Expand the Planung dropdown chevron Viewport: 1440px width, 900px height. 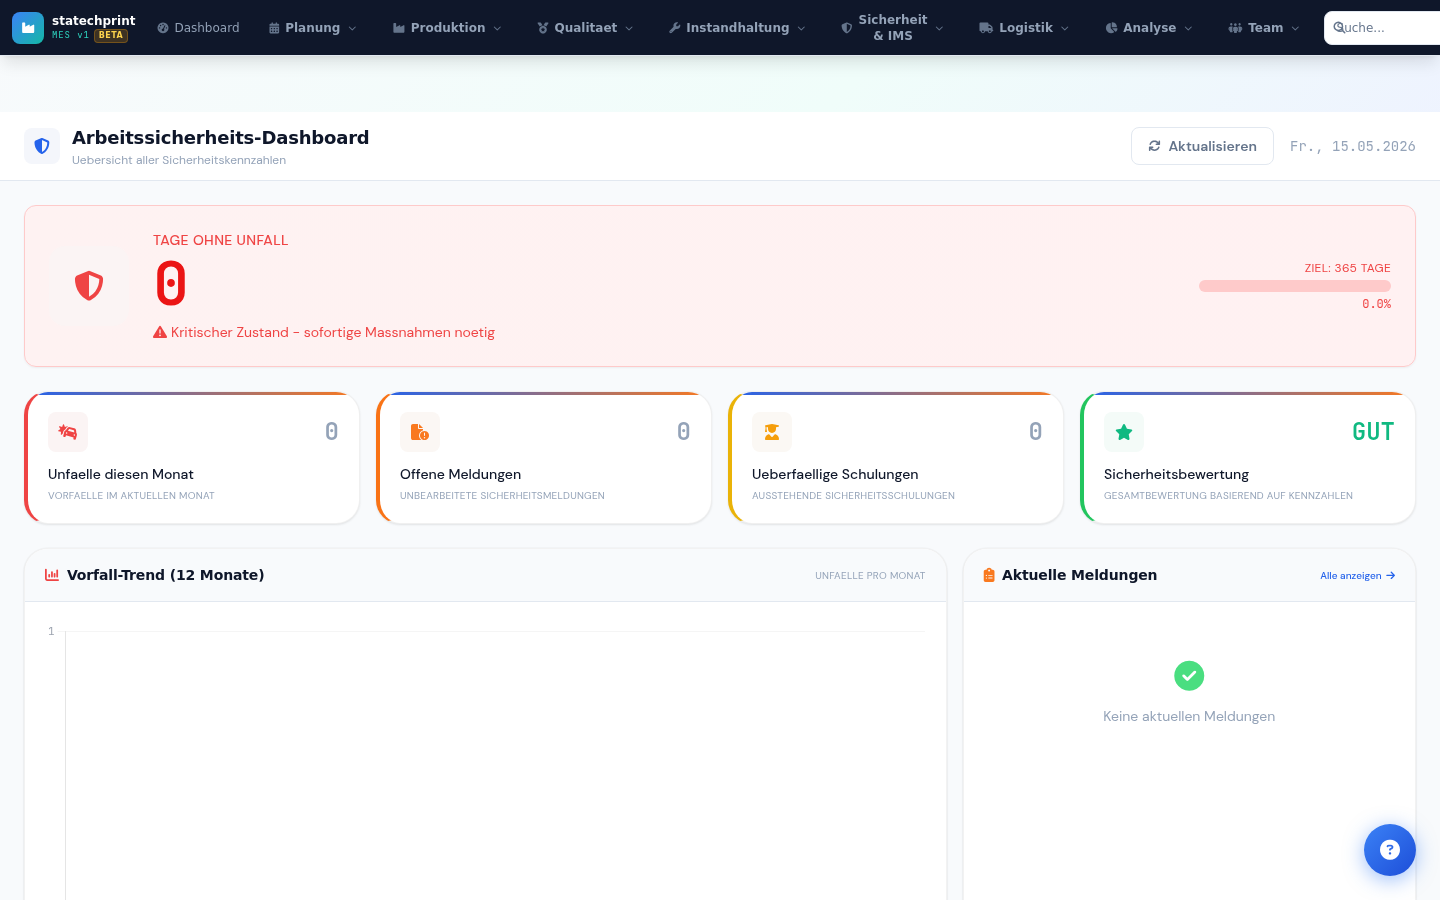[352, 28]
